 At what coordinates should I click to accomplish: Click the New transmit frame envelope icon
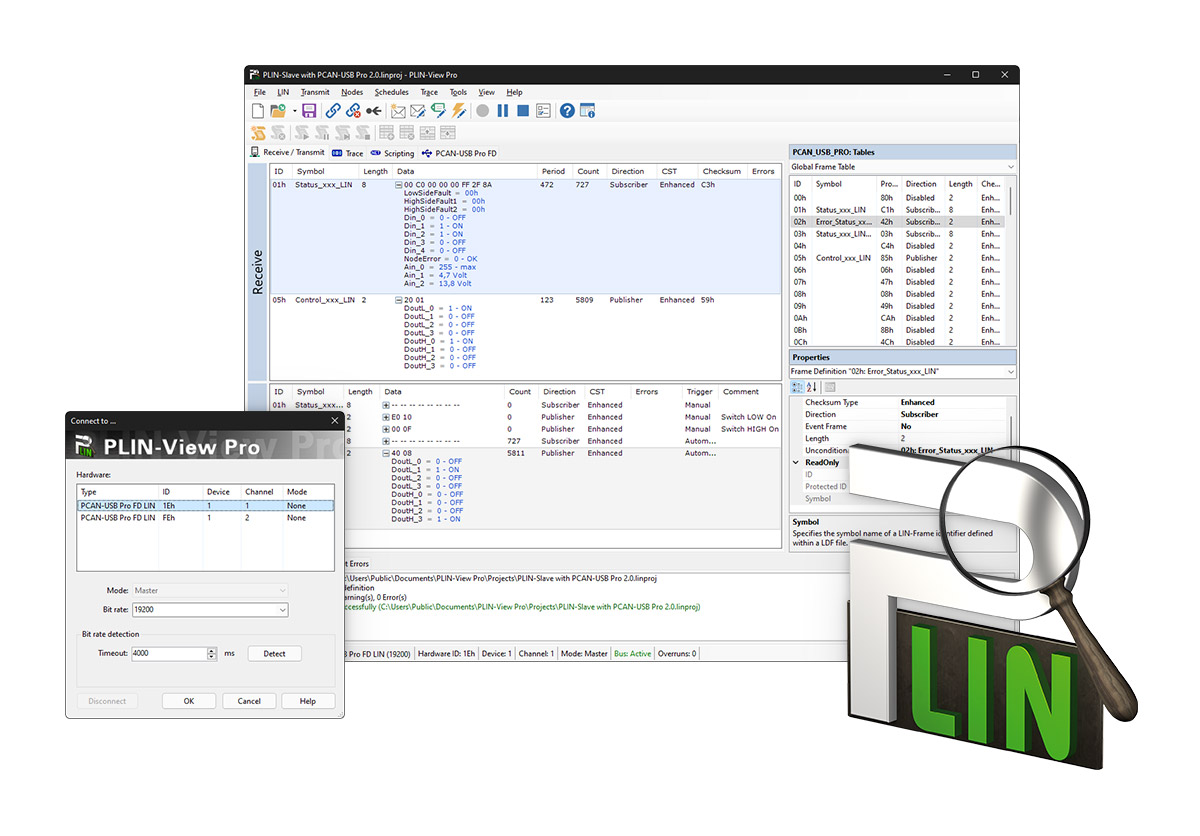point(398,111)
